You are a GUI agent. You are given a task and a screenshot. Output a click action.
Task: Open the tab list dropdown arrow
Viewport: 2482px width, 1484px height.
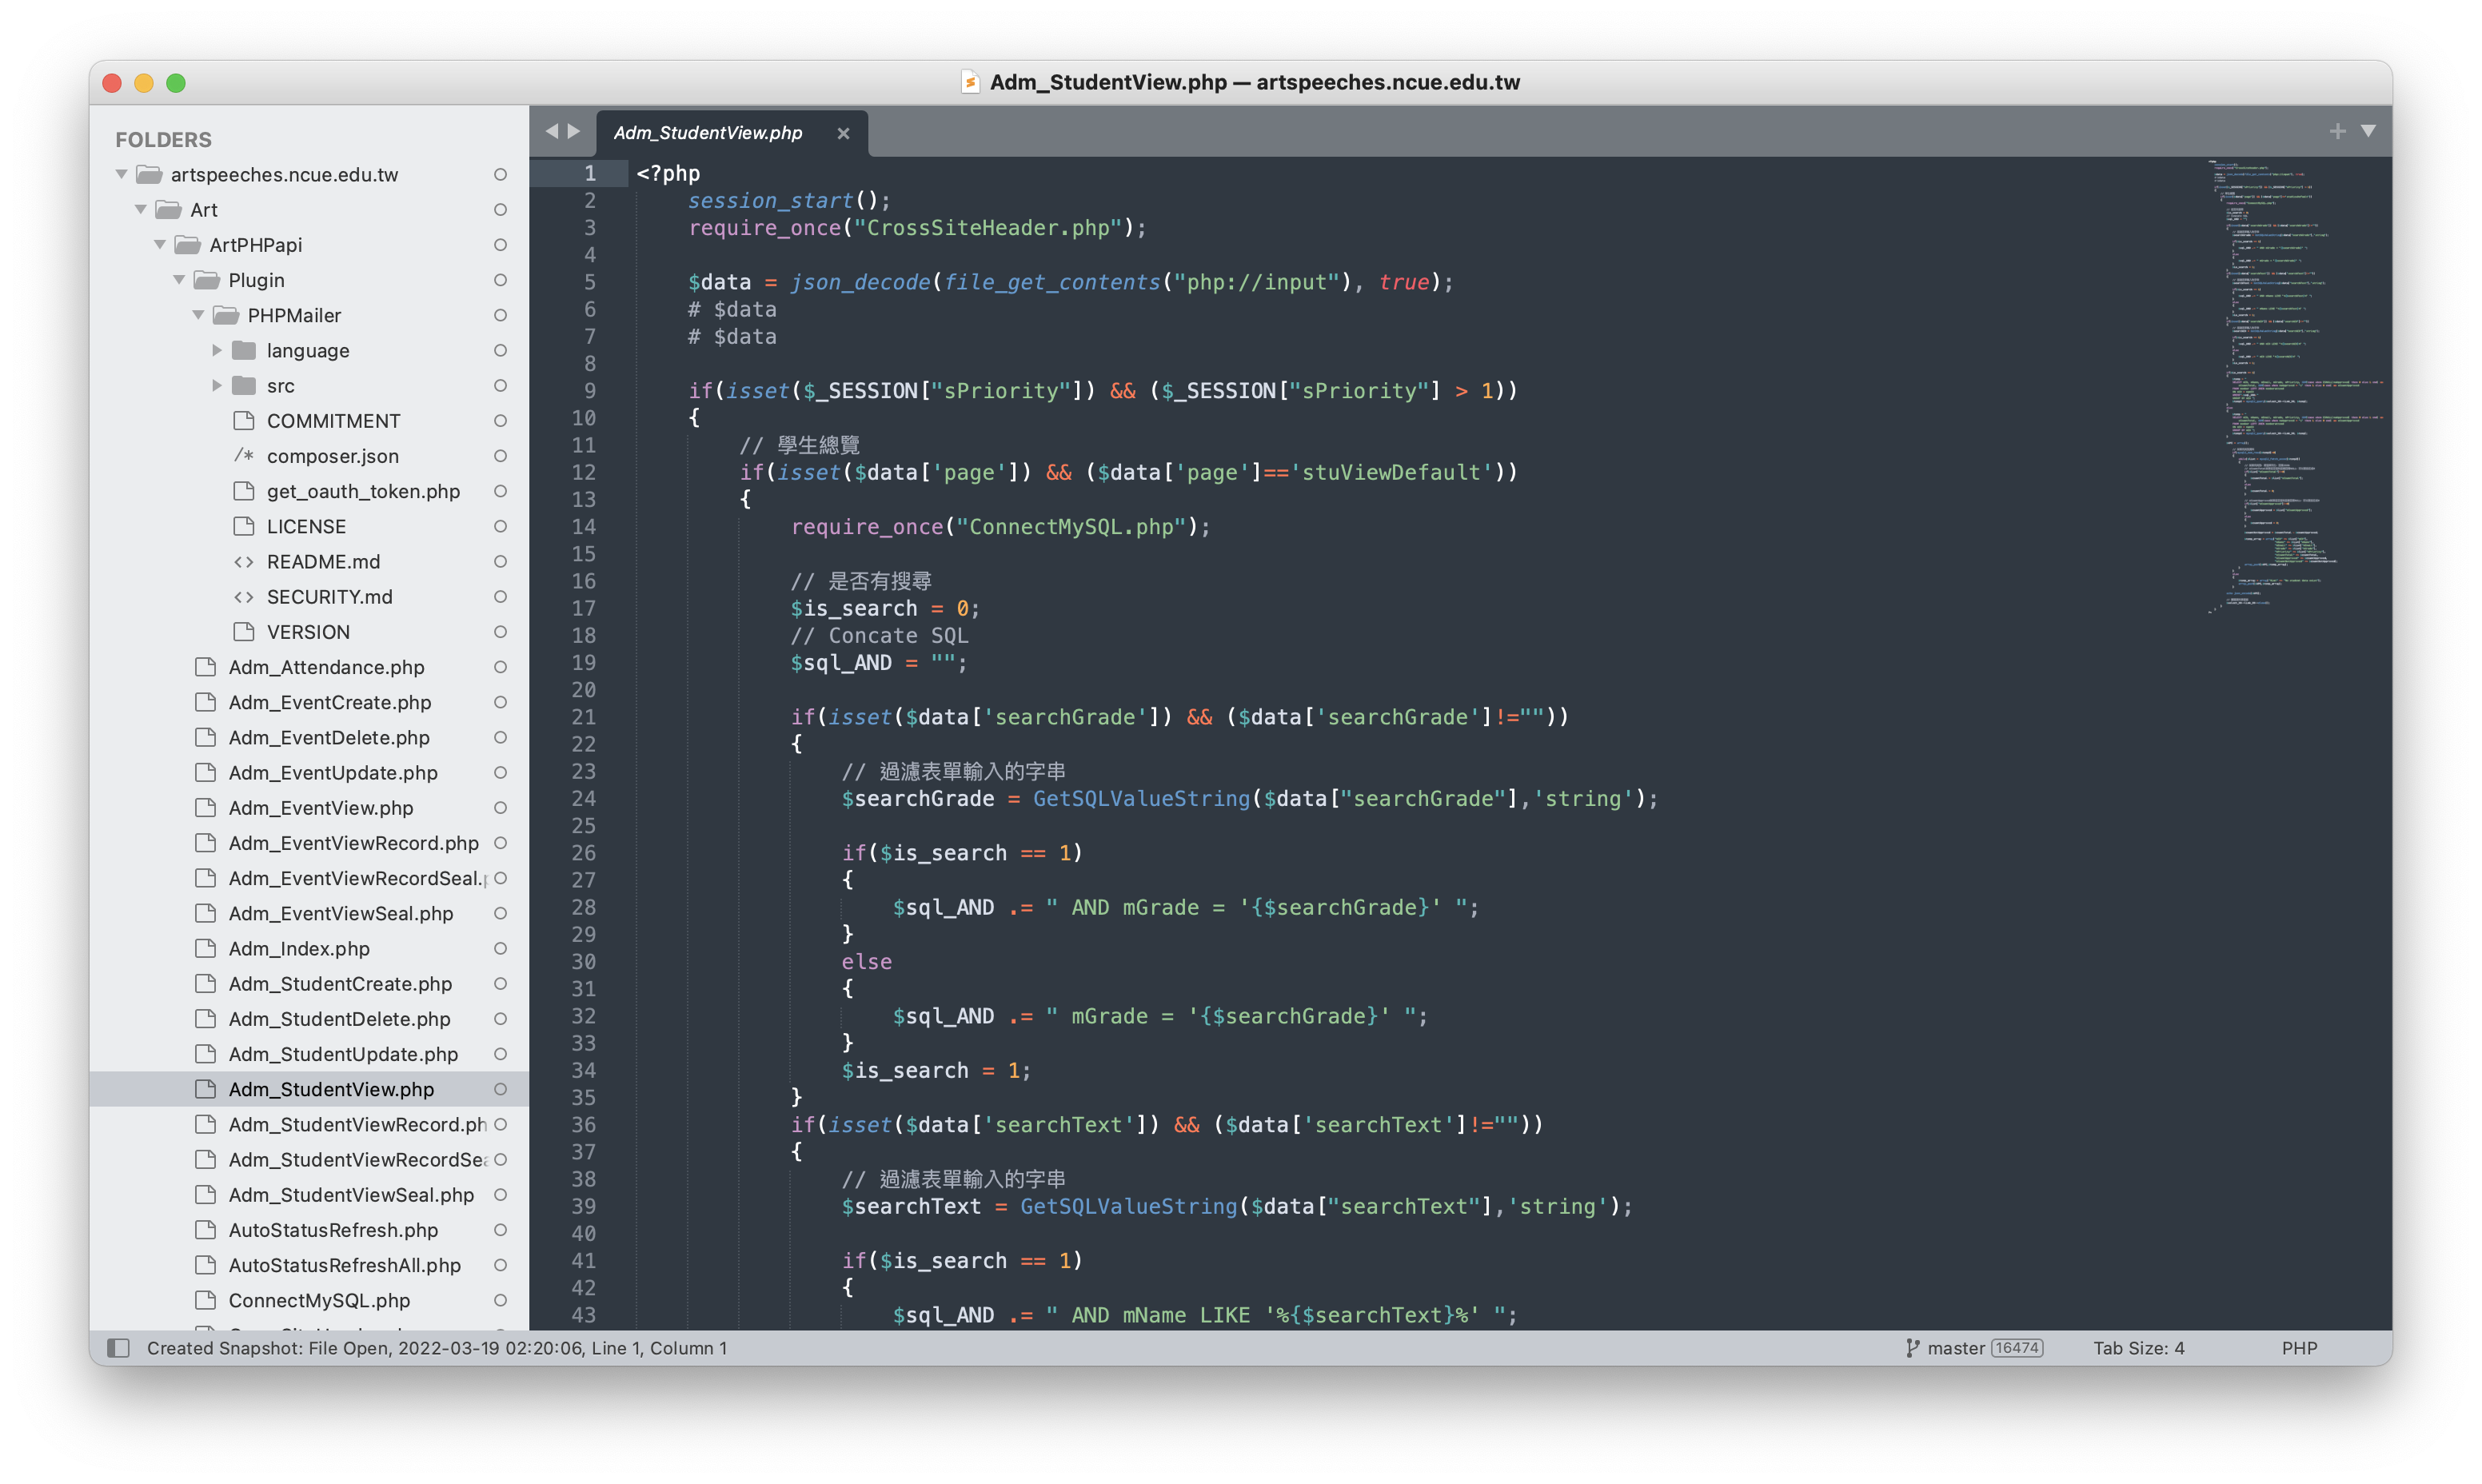point(2368,131)
